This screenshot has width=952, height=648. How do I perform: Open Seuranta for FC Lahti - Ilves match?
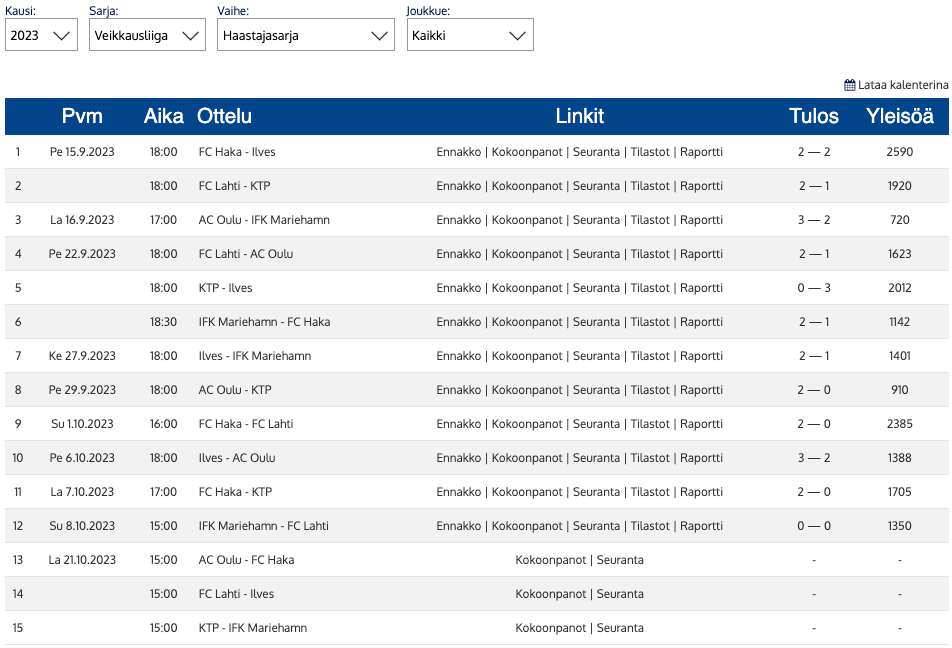coord(620,594)
